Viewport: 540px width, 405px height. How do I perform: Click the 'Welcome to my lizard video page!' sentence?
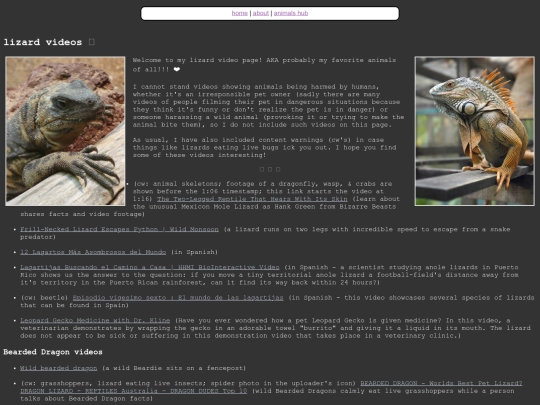(198, 60)
